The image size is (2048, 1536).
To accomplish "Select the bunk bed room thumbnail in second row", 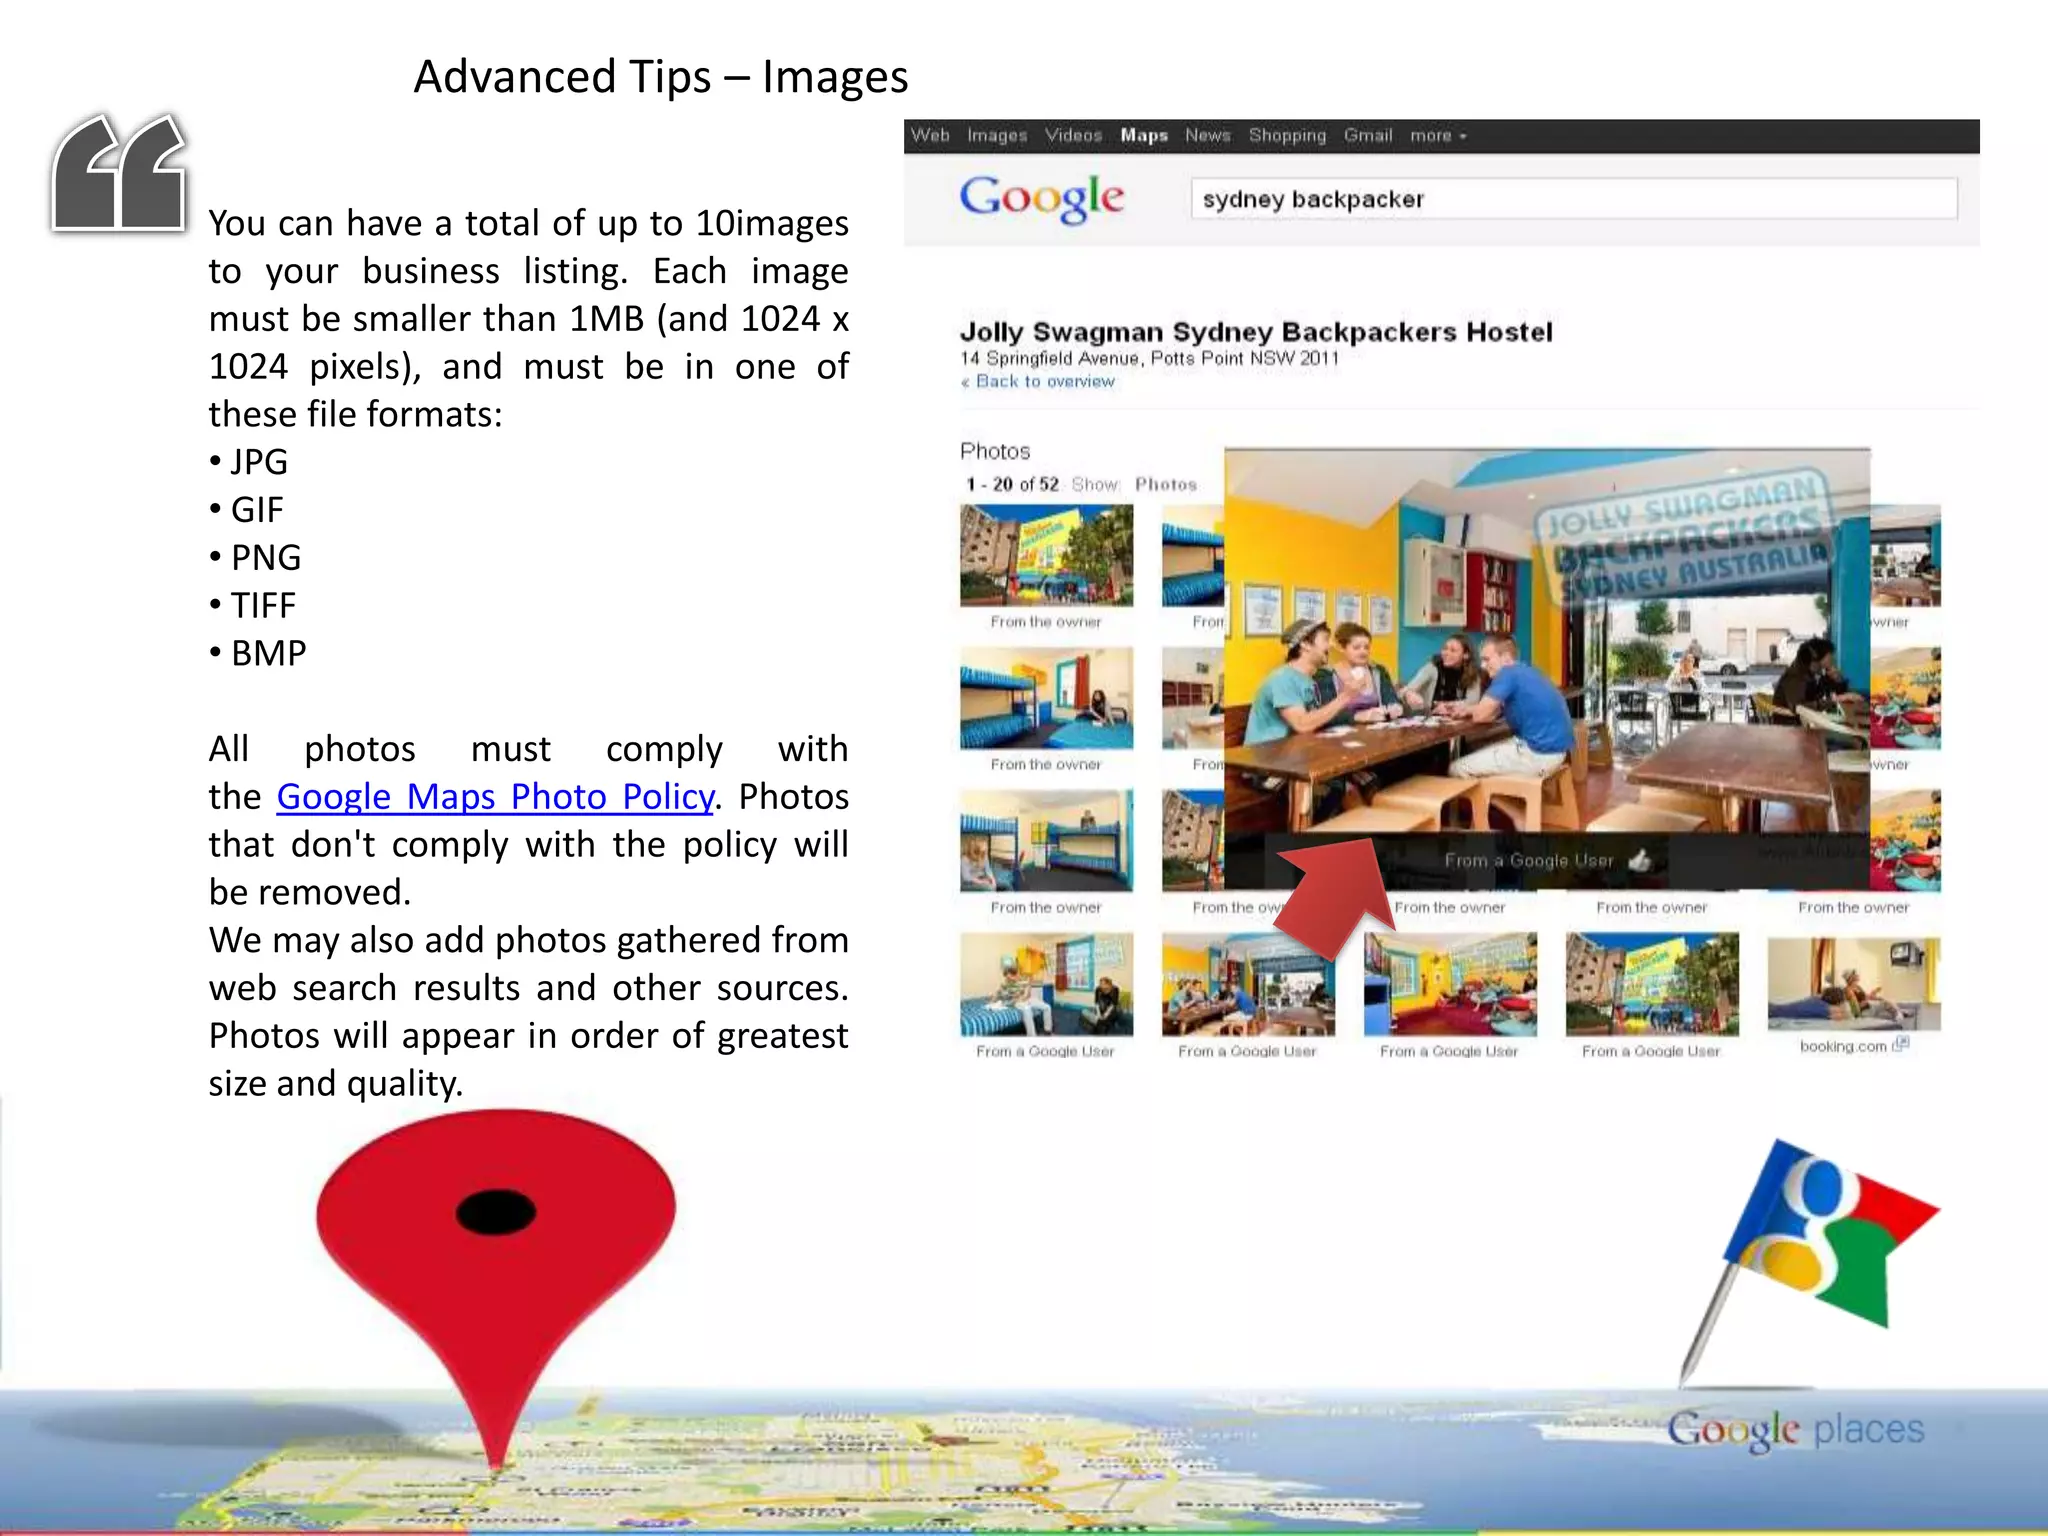I will click(x=1046, y=698).
